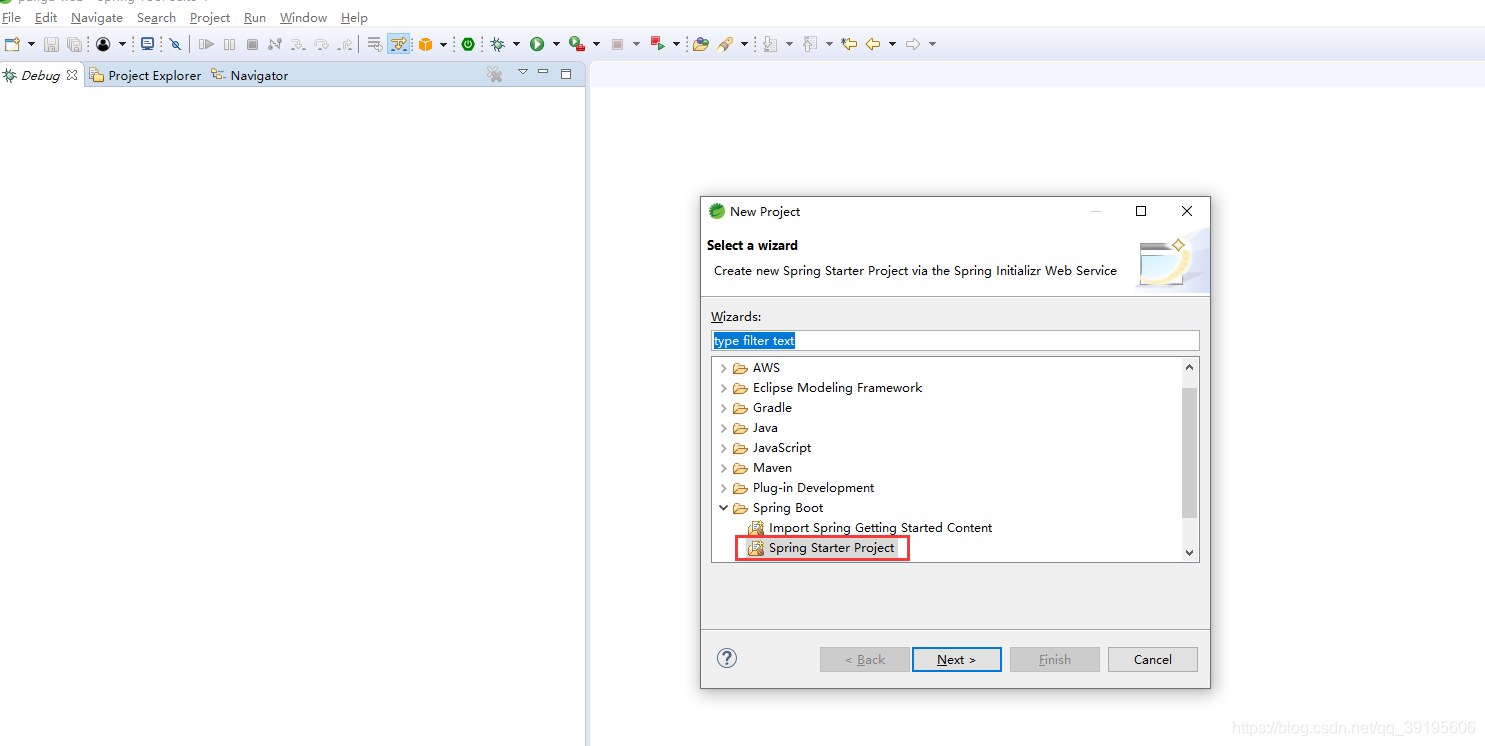The image size is (1485, 746).
Task: Select Spring Starter Project wizard
Action: (x=822, y=548)
